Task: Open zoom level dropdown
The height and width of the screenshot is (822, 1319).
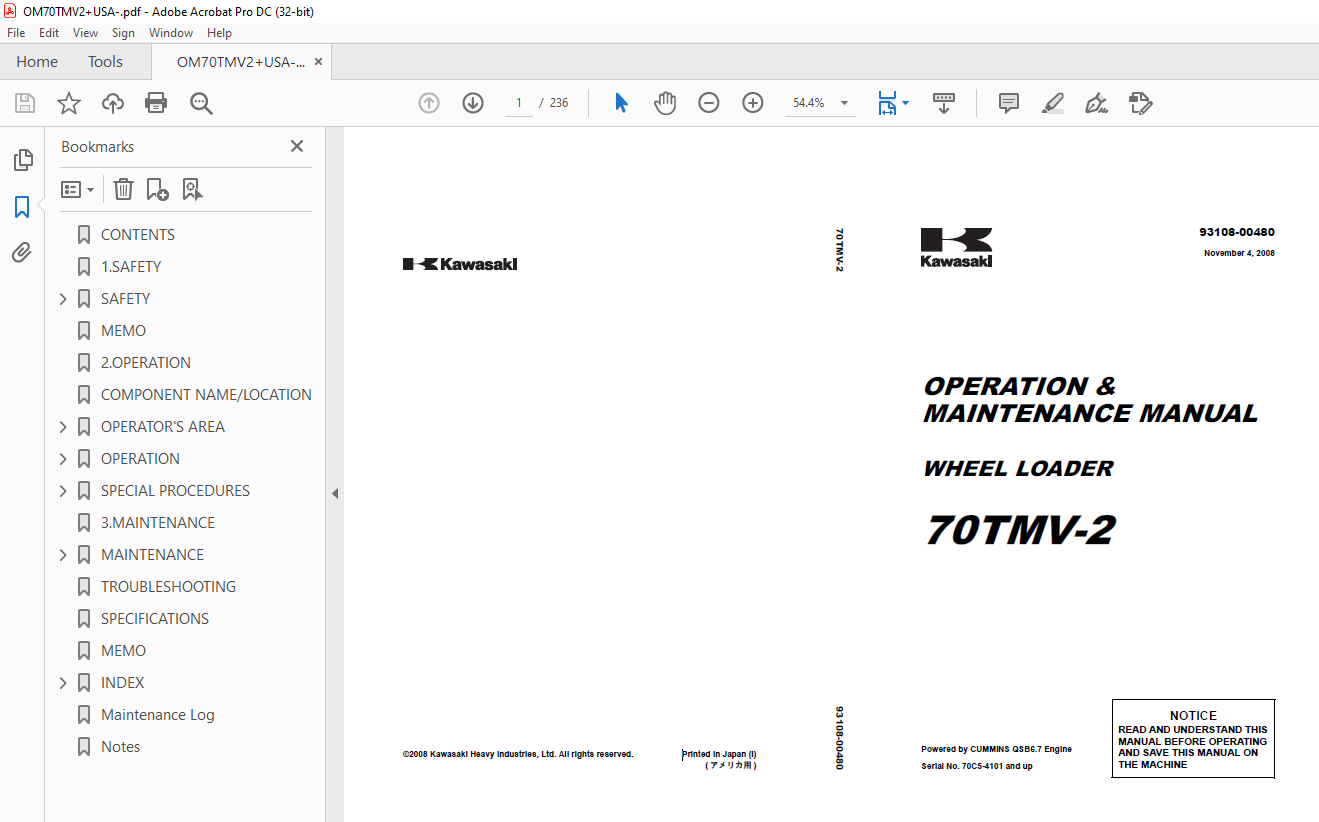Action: point(844,103)
